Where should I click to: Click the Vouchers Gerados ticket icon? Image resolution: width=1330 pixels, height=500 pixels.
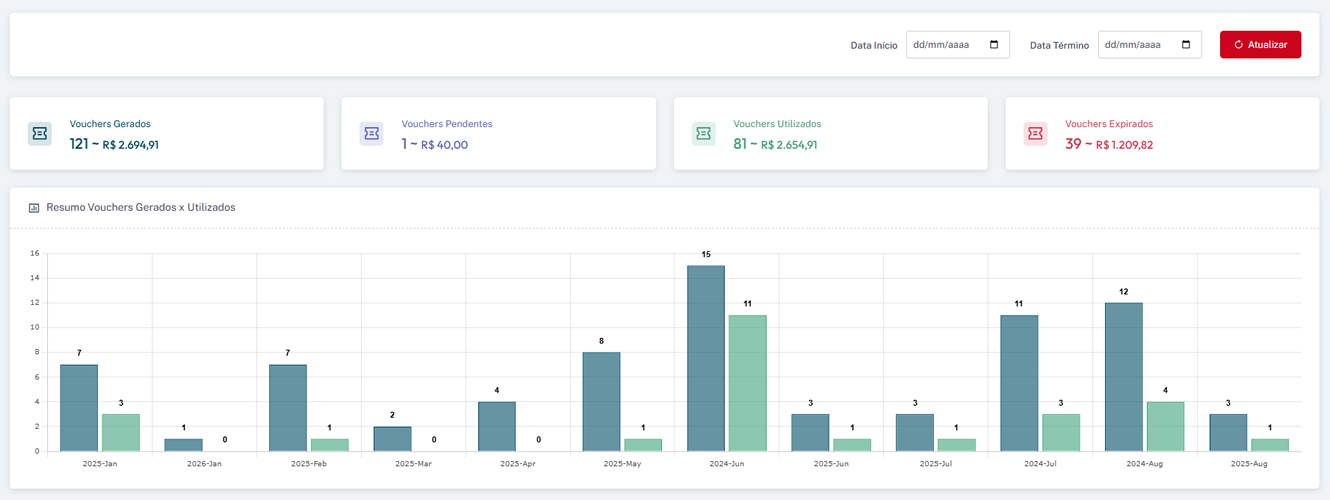[39, 134]
